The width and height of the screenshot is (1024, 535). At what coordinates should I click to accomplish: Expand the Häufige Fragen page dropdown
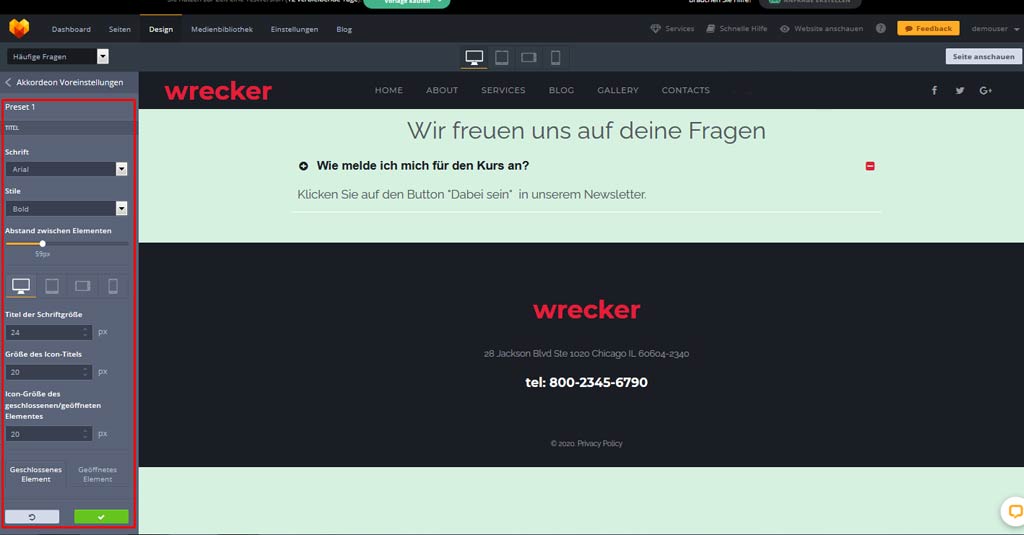tap(103, 57)
